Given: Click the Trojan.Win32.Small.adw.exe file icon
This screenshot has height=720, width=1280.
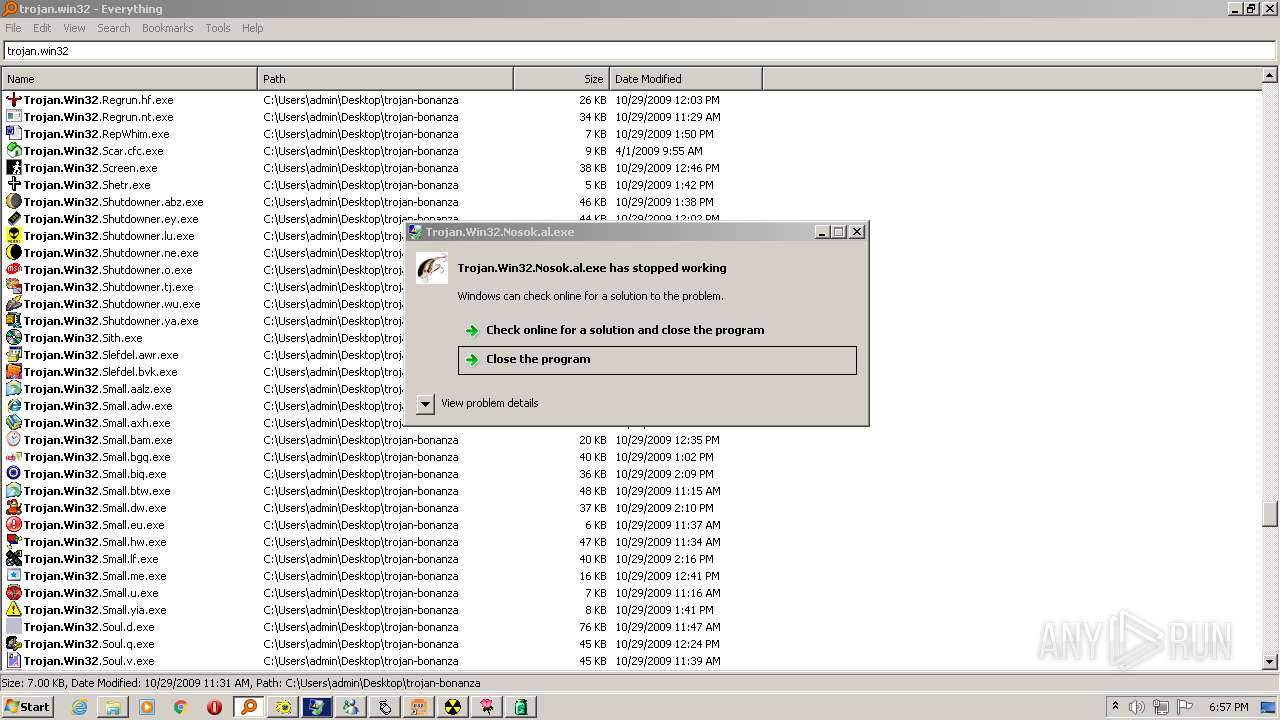Looking at the screenshot, I should 14,406.
